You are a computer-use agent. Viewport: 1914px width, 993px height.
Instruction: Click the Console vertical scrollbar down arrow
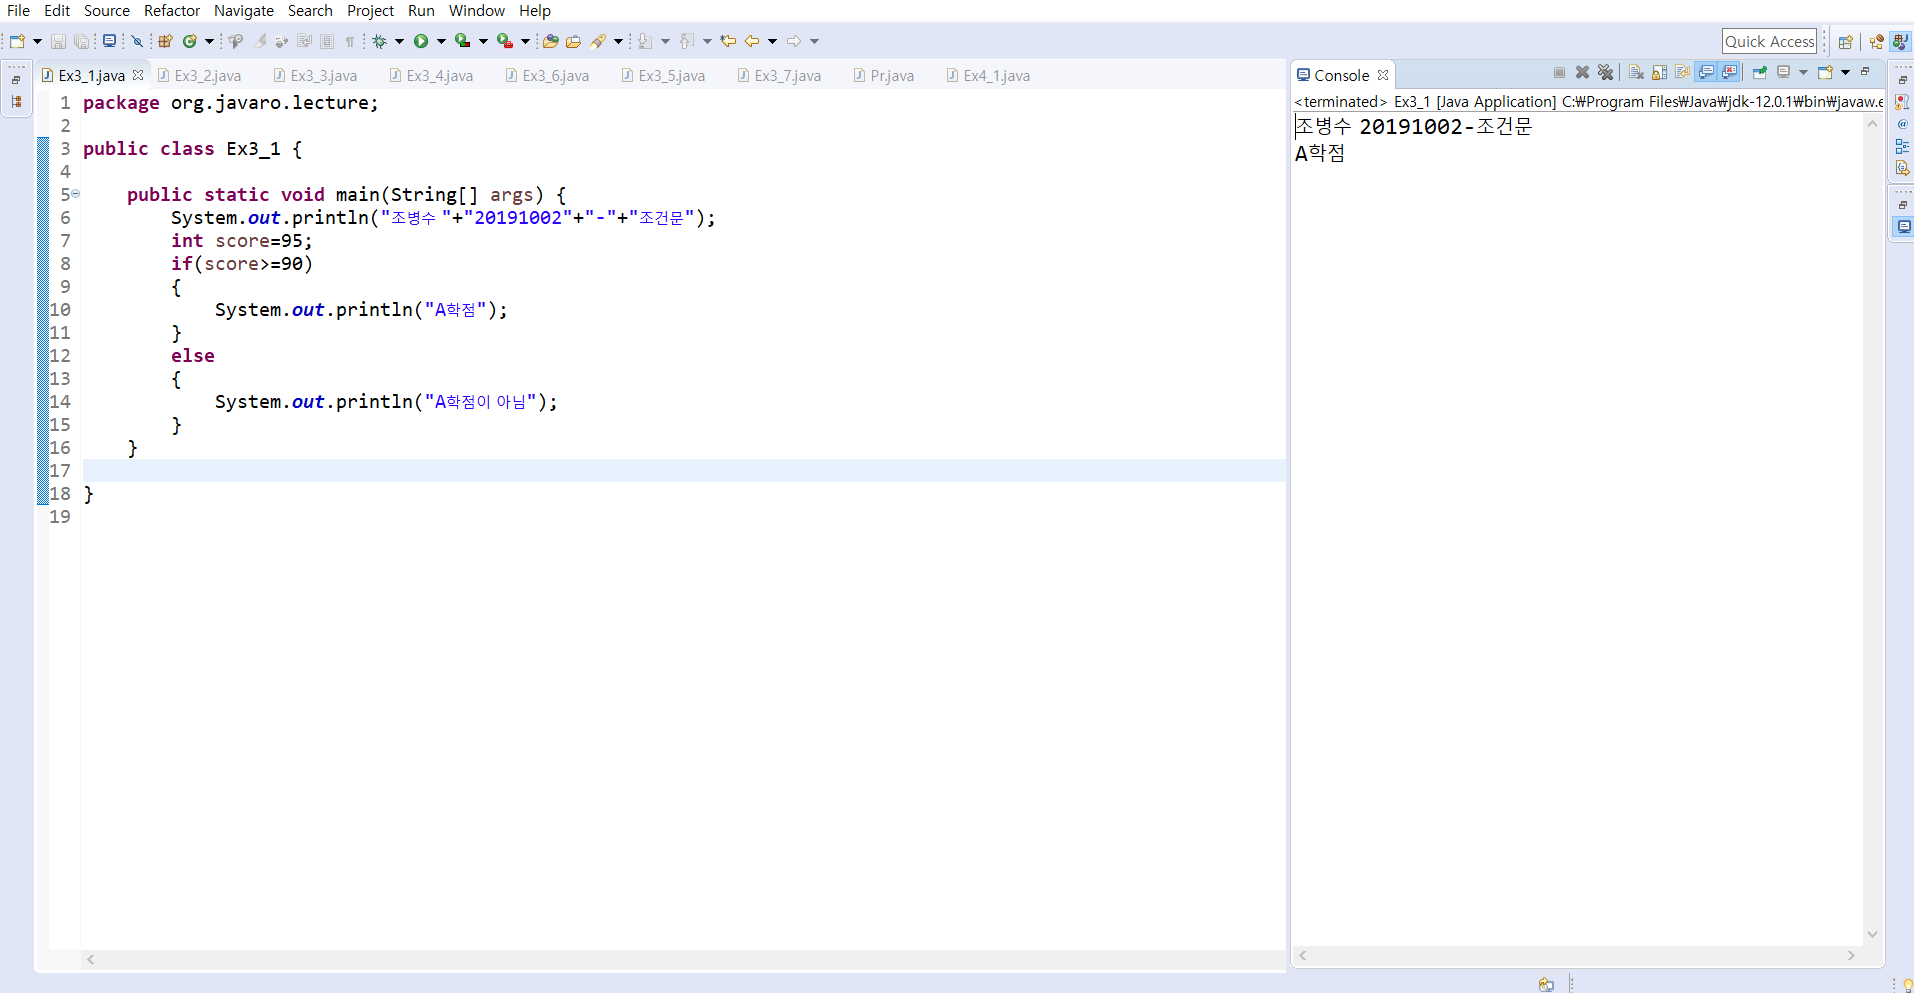tap(1872, 935)
